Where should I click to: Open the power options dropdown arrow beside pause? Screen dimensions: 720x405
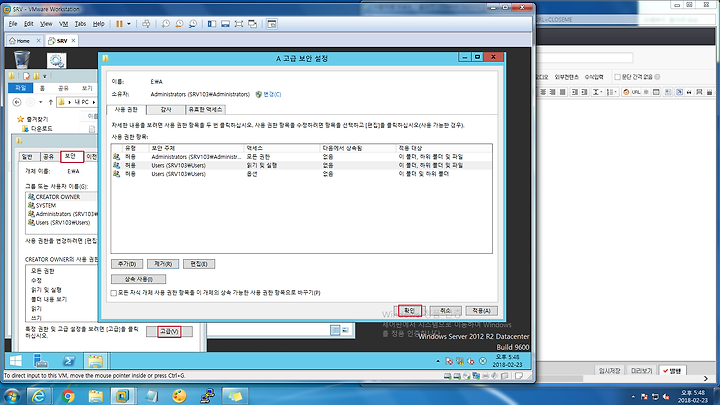click(129, 24)
